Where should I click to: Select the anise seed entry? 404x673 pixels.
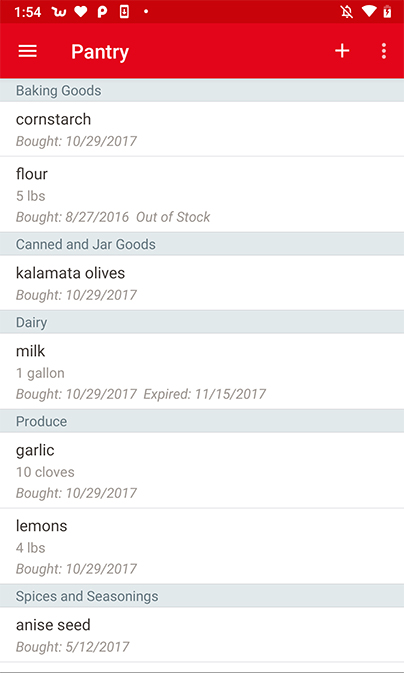tap(202, 634)
